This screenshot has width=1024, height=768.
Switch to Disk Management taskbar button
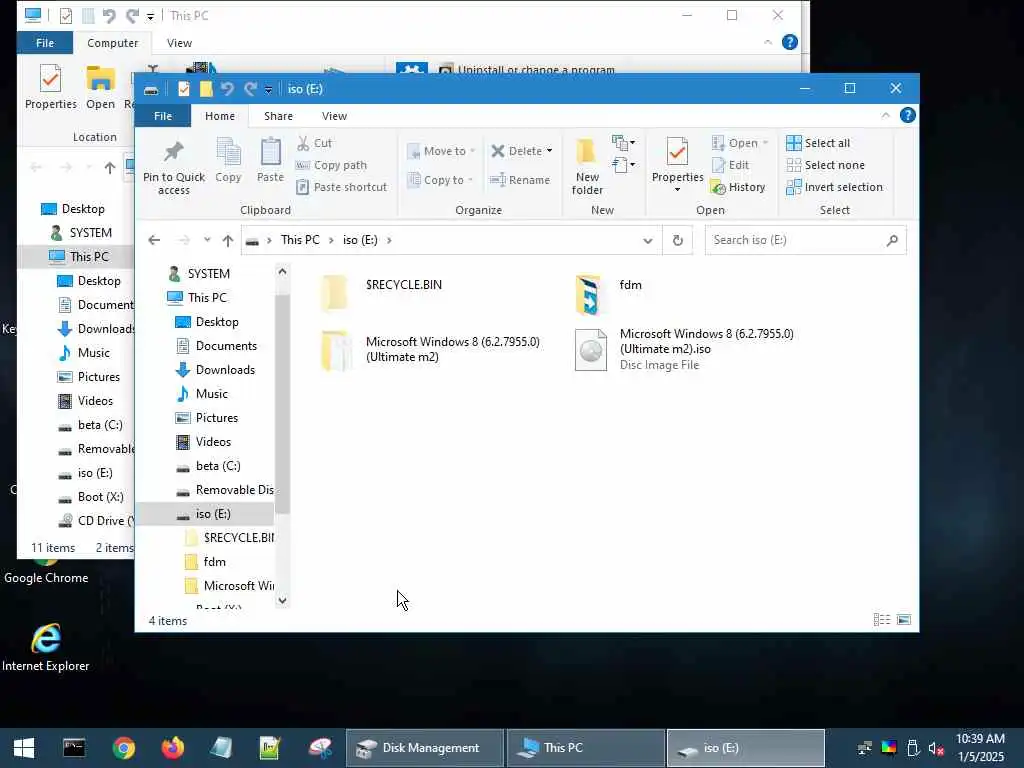point(424,748)
